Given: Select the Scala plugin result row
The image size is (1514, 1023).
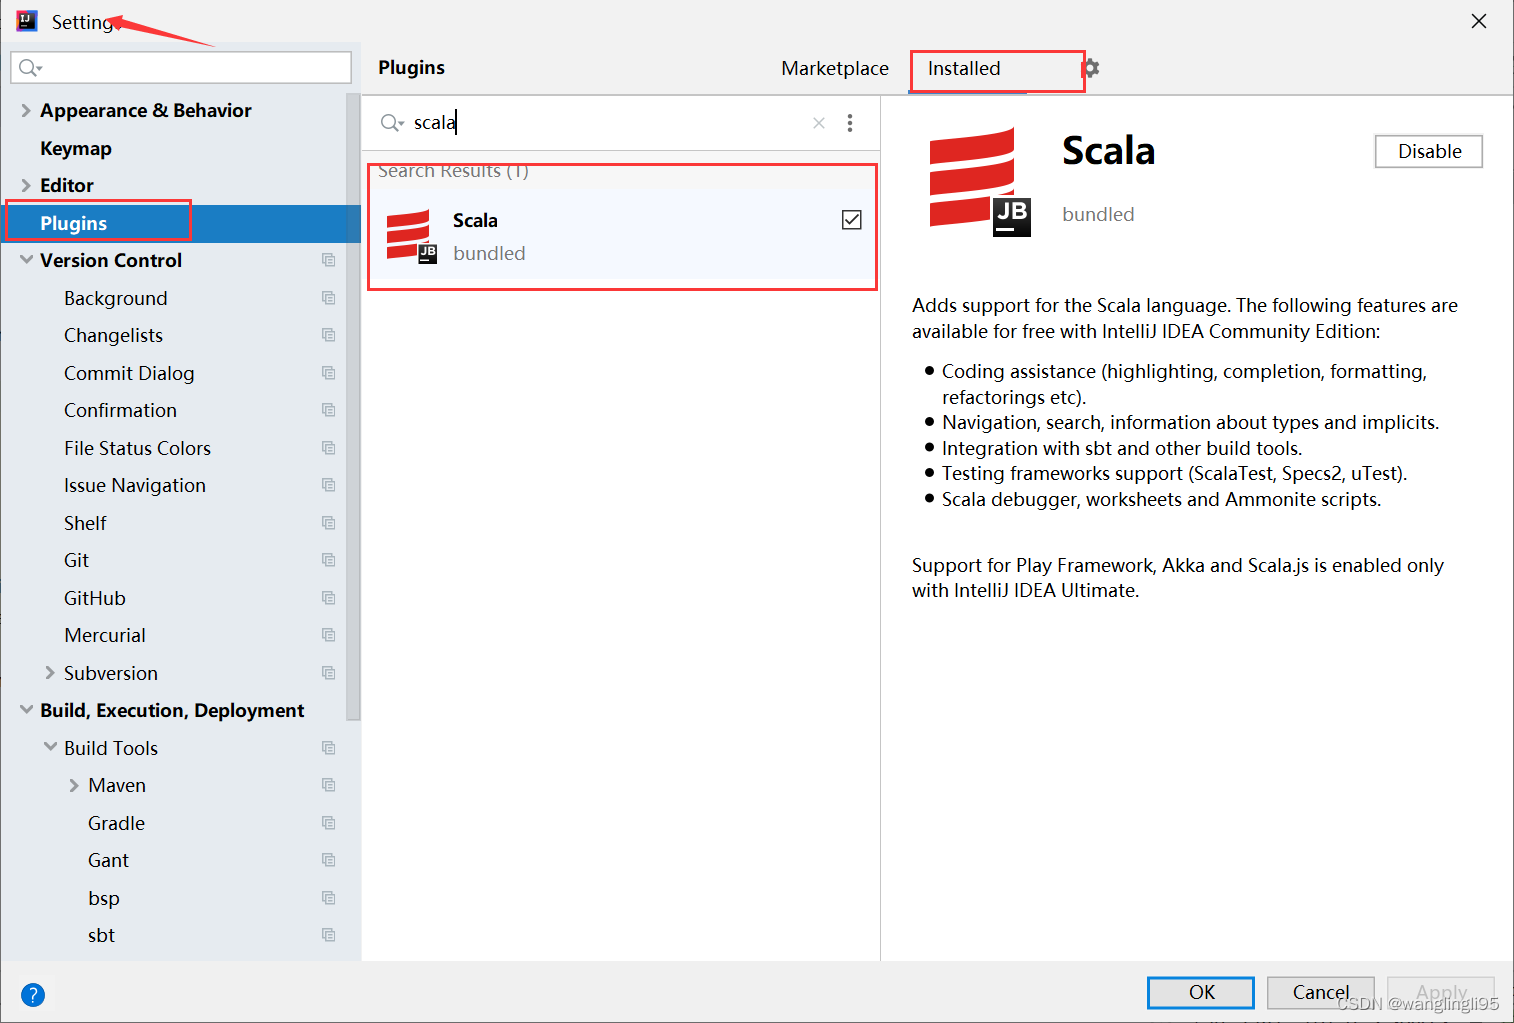Looking at the screenshot, I should coord(621,237).
